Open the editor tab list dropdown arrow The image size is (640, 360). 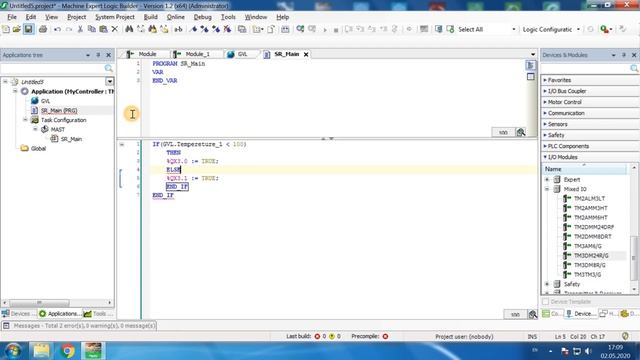pos(533,54)
